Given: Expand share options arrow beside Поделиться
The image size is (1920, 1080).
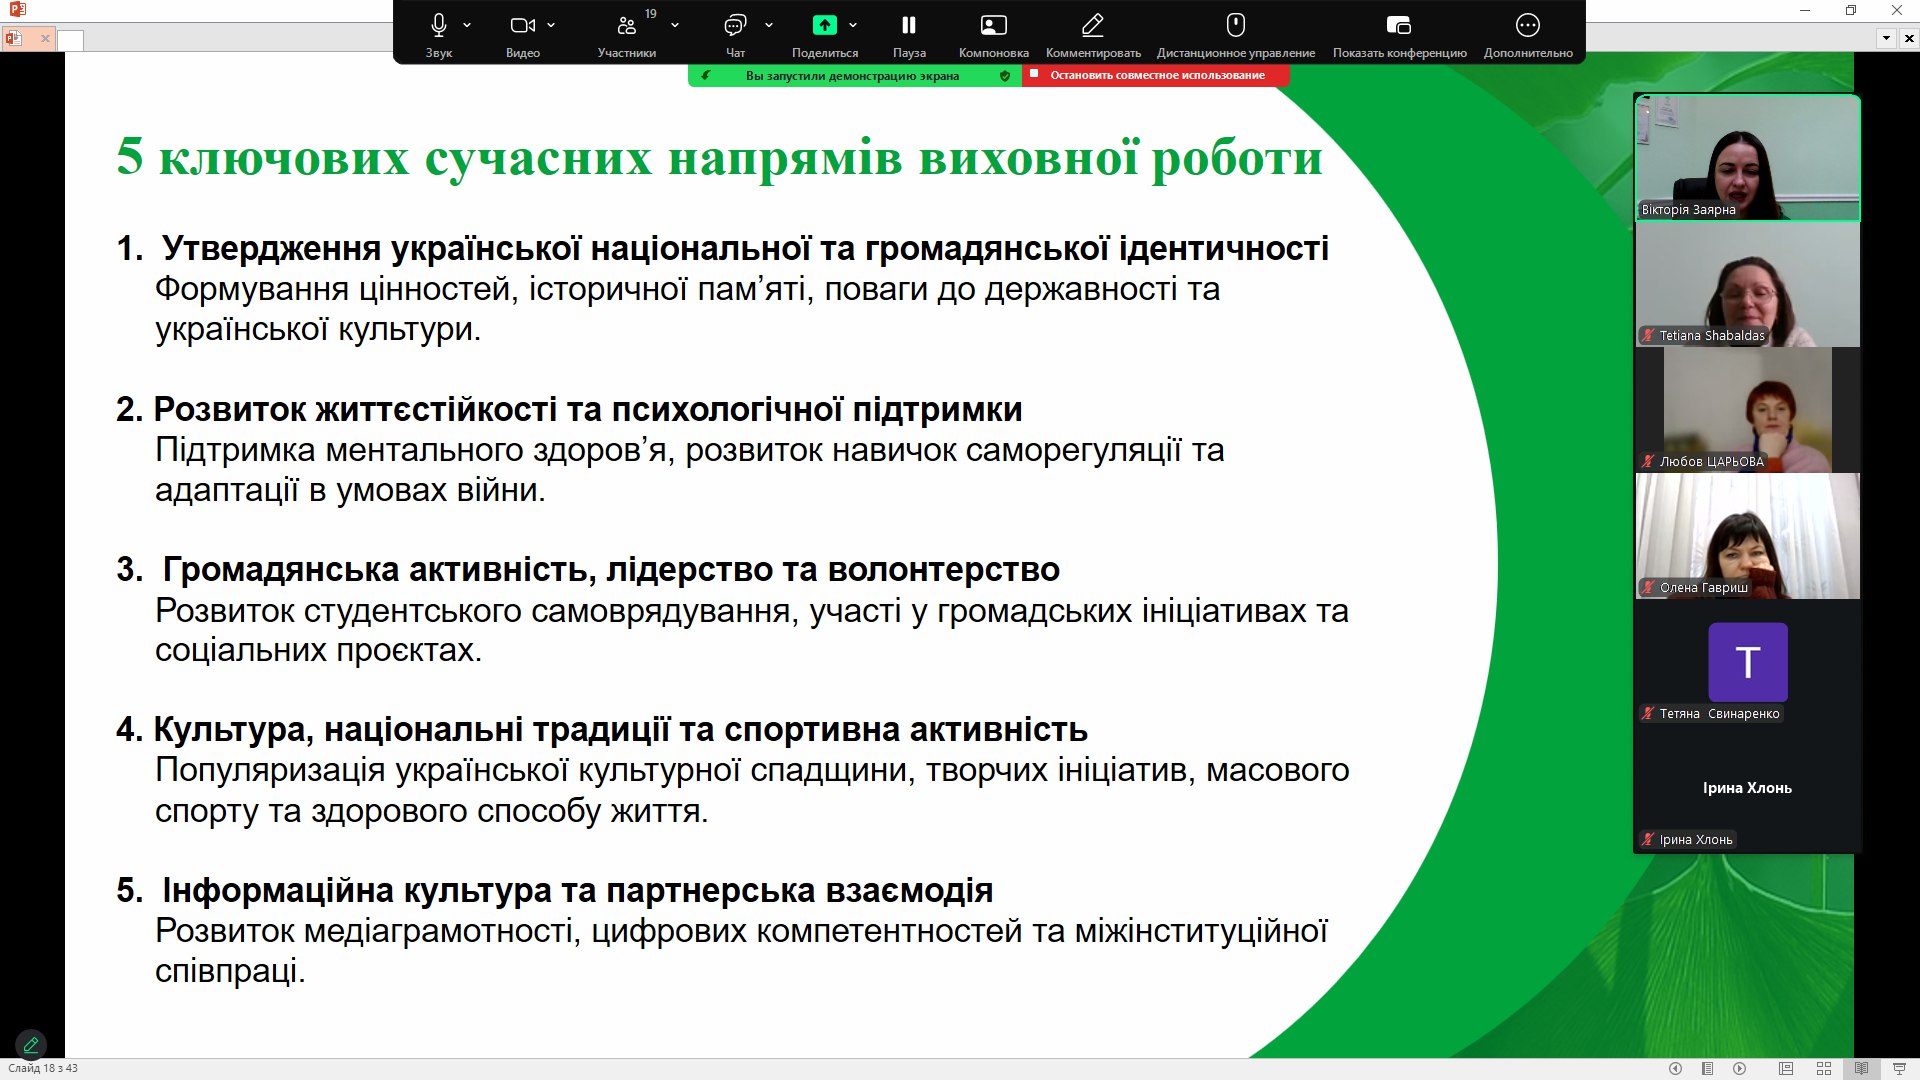Looking at the screenshot, I should pyautogui.click(x=853, y=25).
